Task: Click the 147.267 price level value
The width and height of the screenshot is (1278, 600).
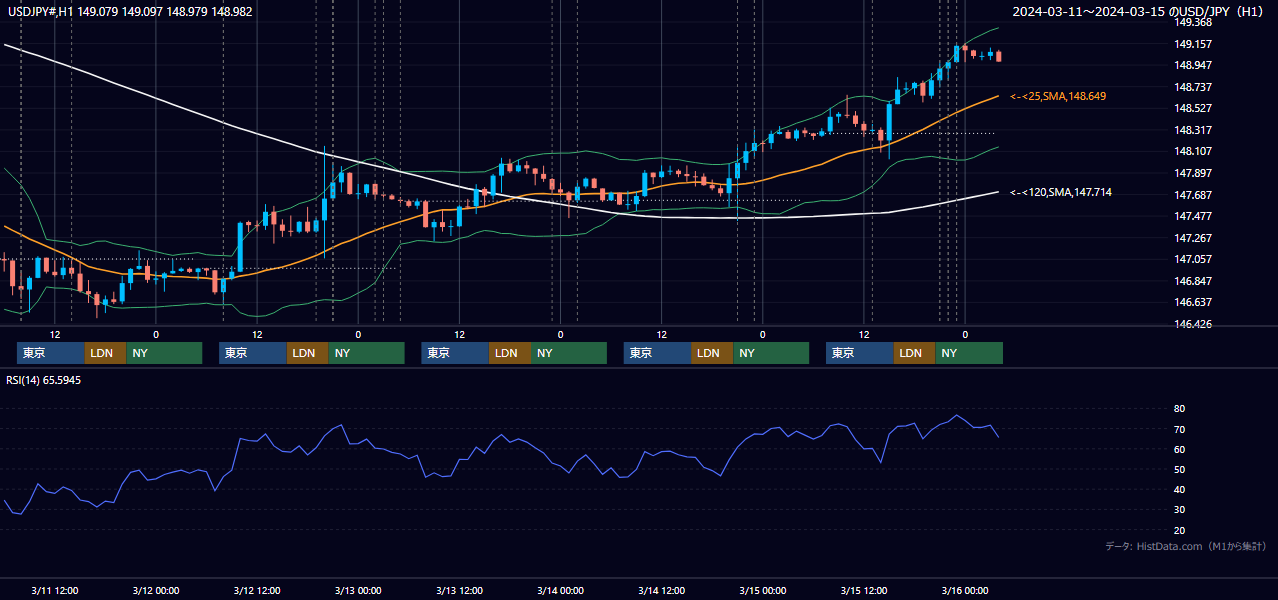Action: 1193,238
